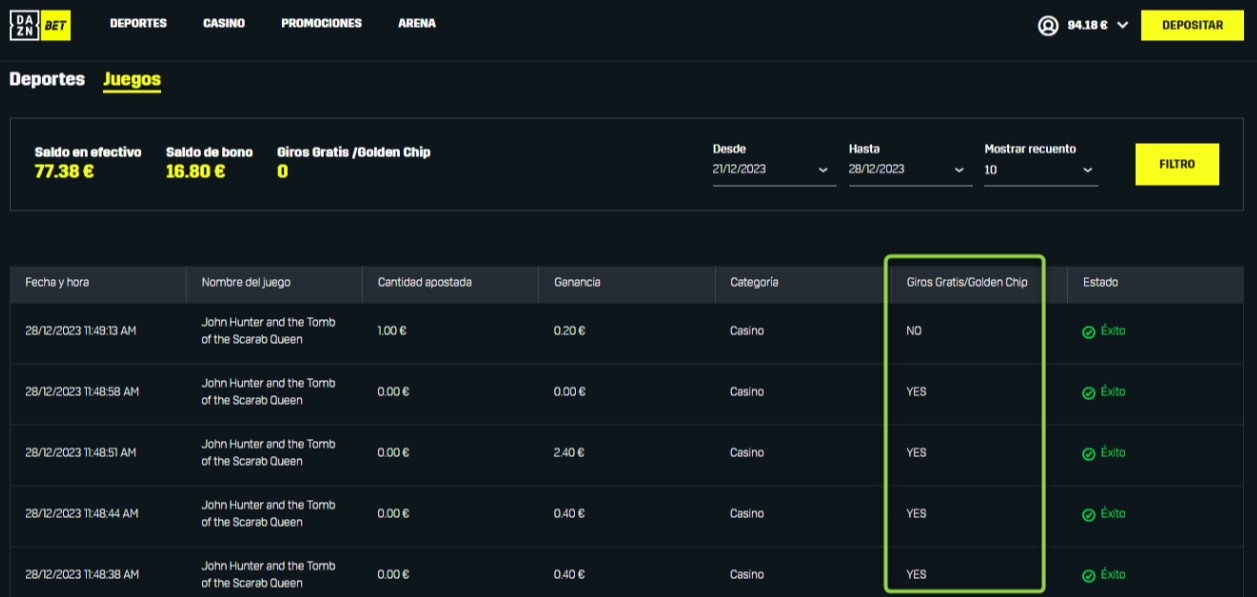Click the DEPOSITAR button

[1193, 26]
